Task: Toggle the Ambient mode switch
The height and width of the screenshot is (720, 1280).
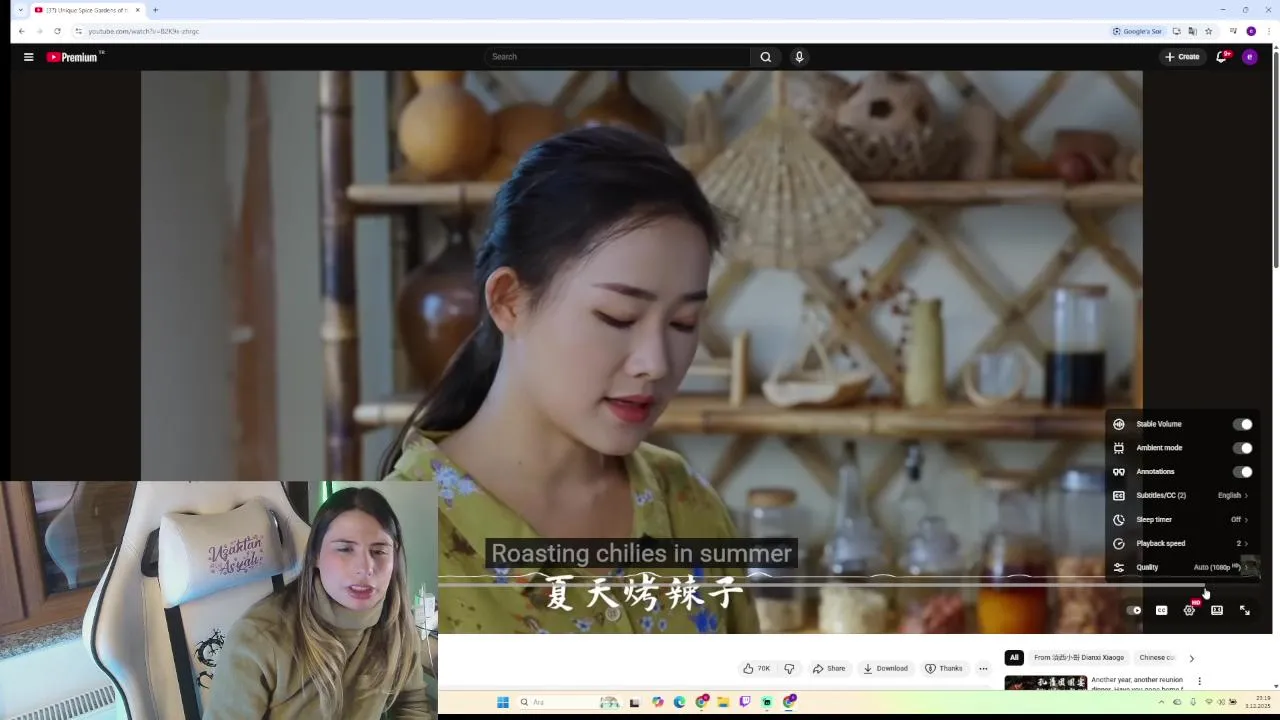Action: coord(1242,448)
